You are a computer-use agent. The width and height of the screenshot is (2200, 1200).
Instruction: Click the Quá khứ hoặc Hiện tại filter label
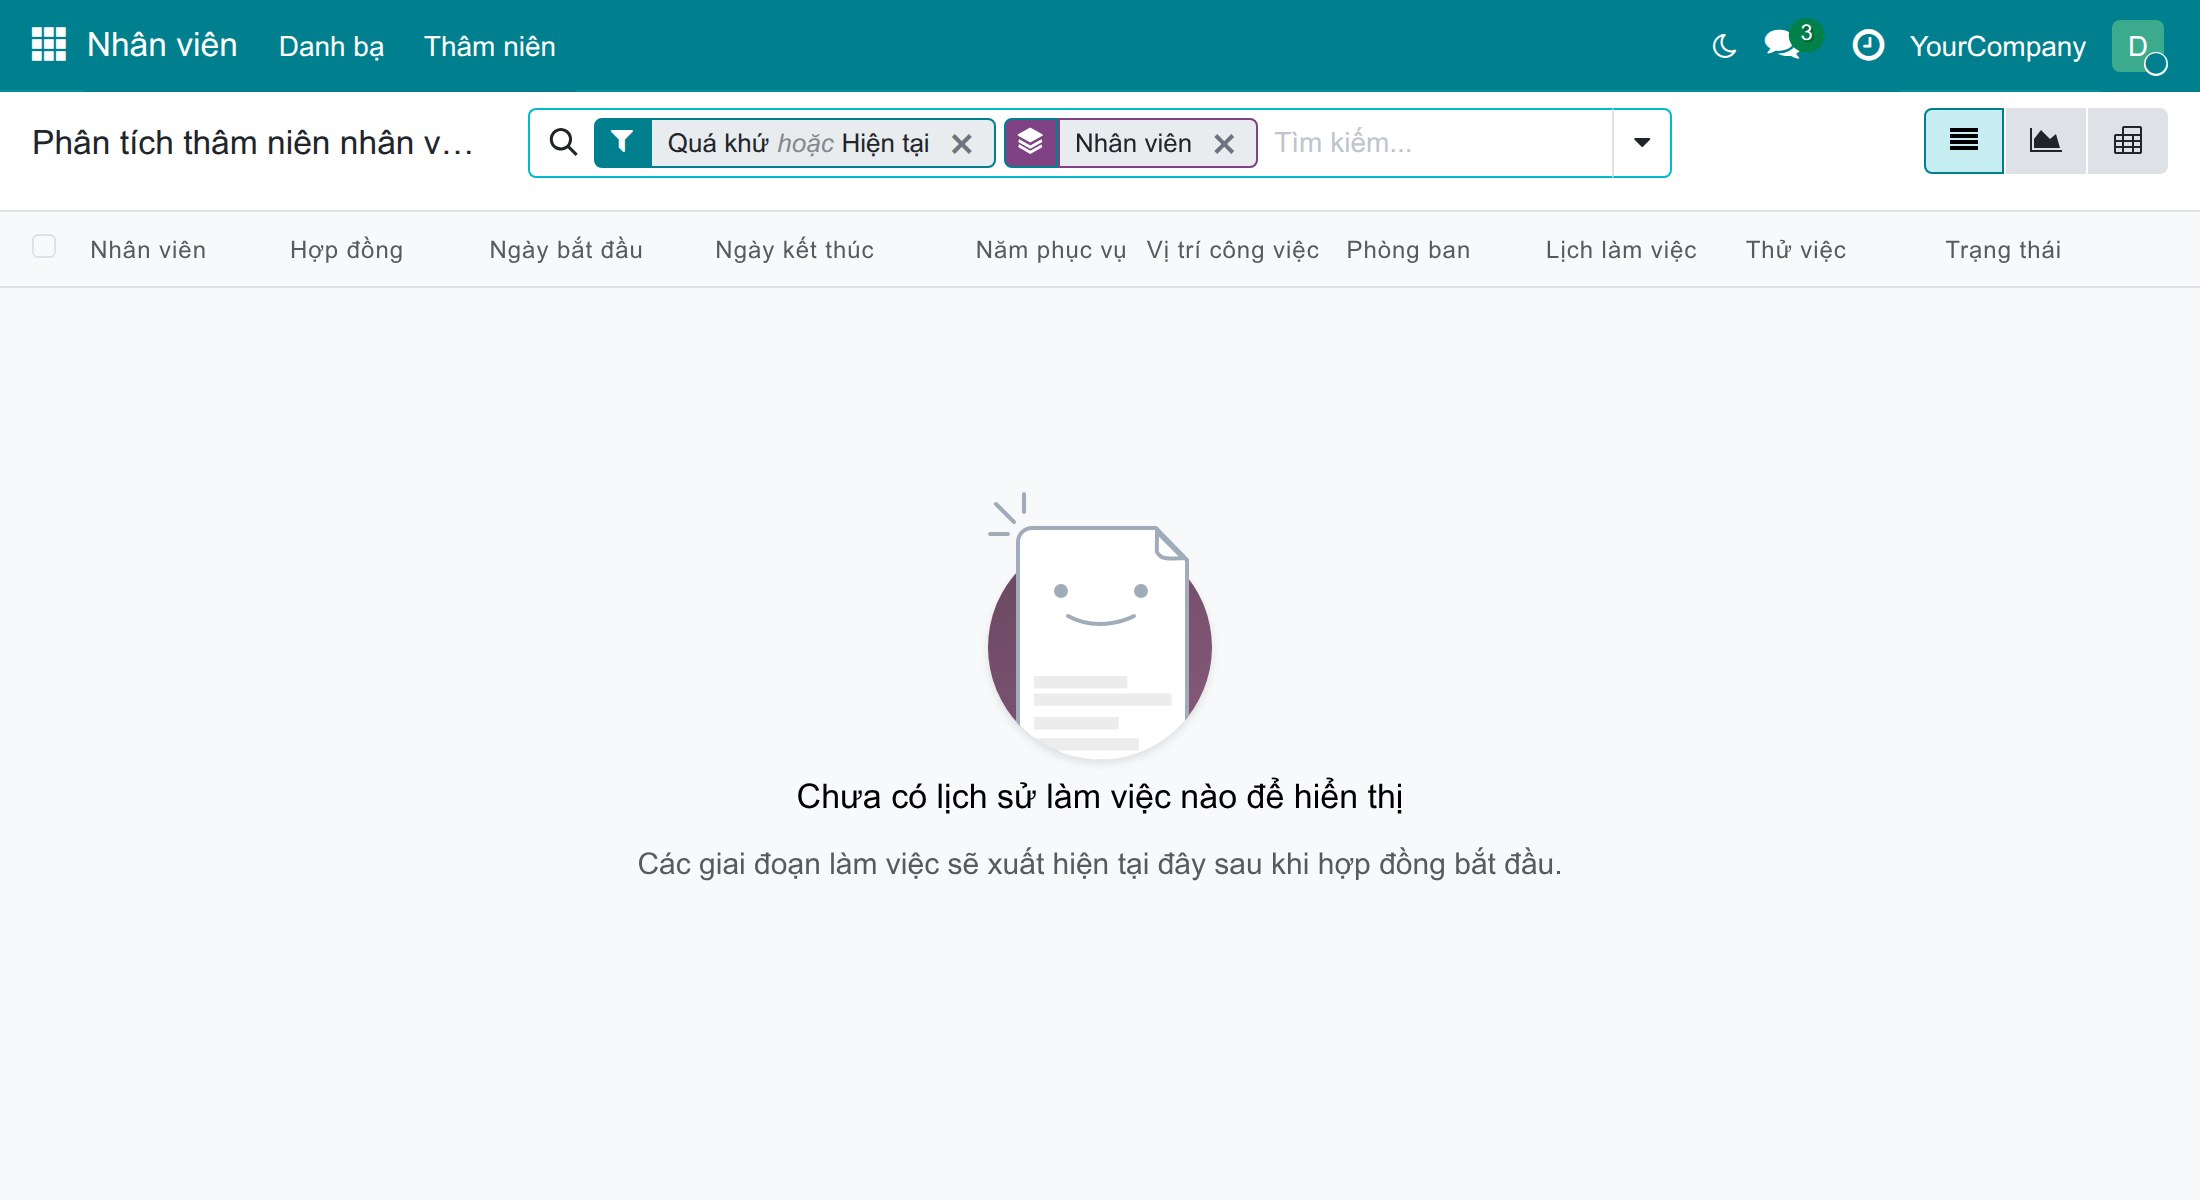point(798,143)
